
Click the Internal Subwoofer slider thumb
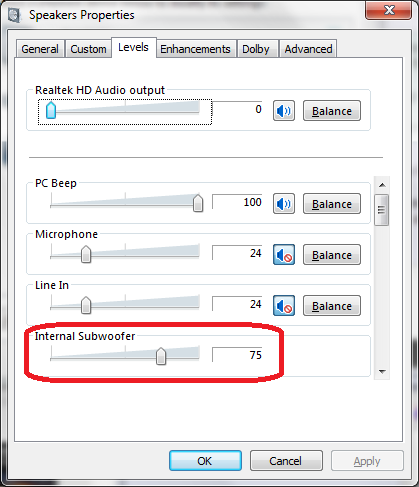(161, 356)
